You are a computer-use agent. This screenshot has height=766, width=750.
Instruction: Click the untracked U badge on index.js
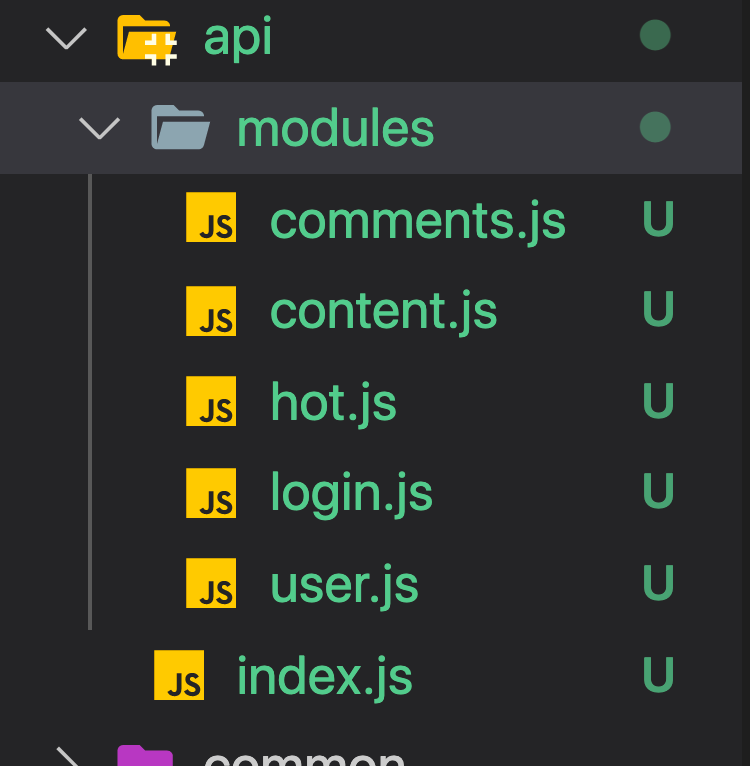click(658, 676)
